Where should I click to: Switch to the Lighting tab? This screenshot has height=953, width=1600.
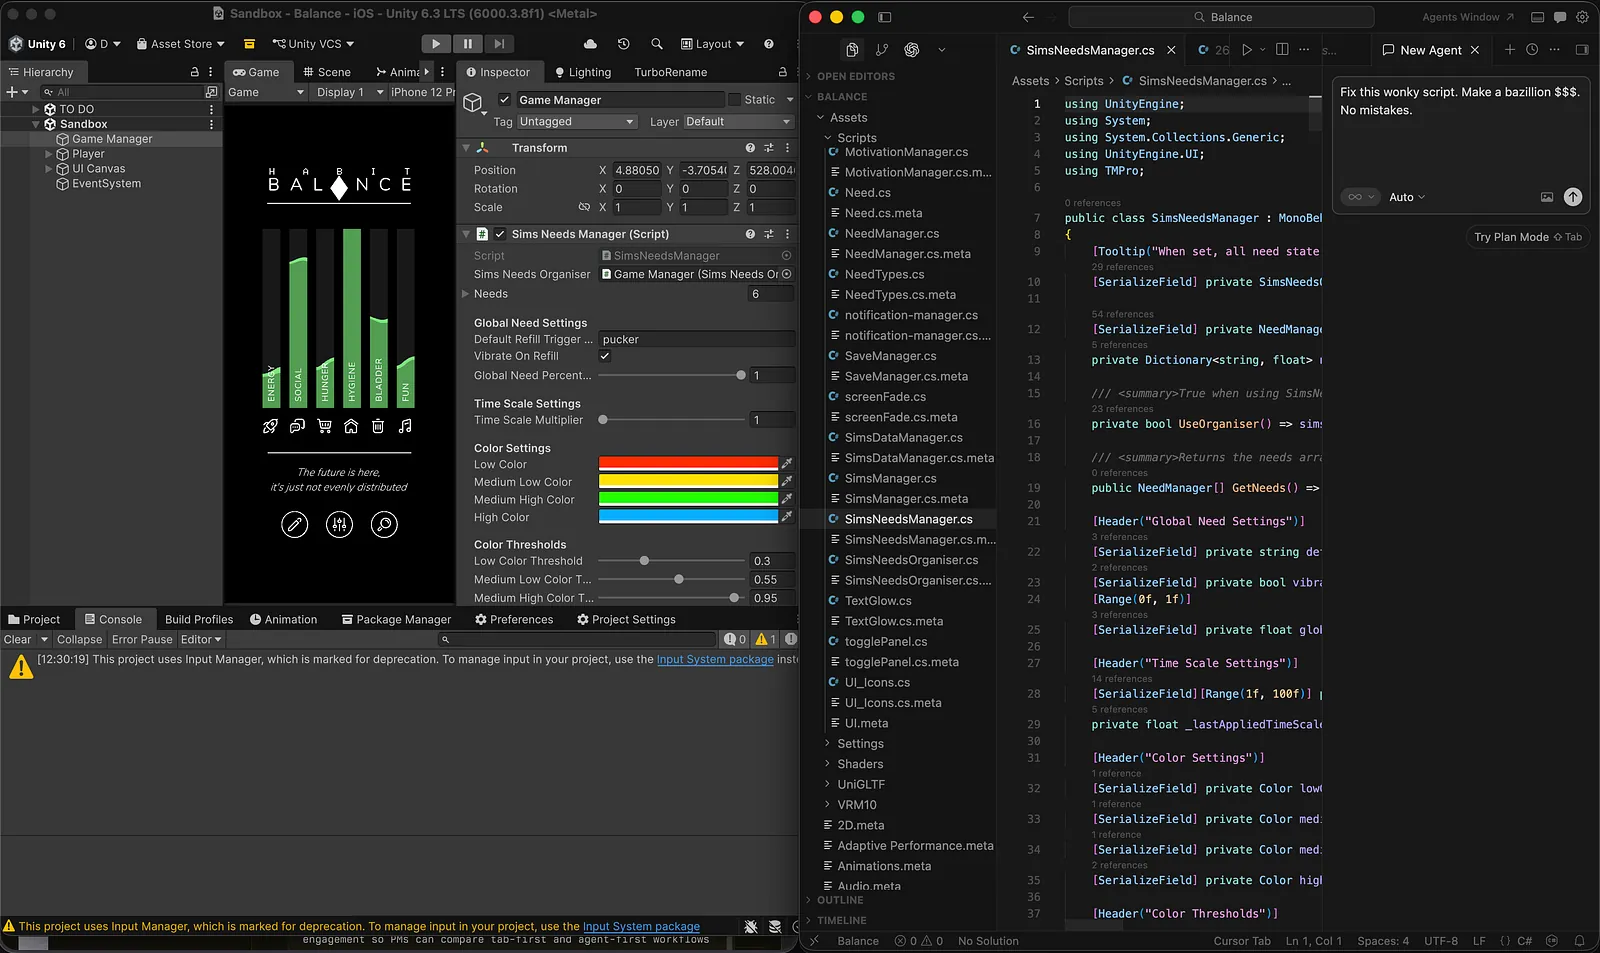click(583, 72)
